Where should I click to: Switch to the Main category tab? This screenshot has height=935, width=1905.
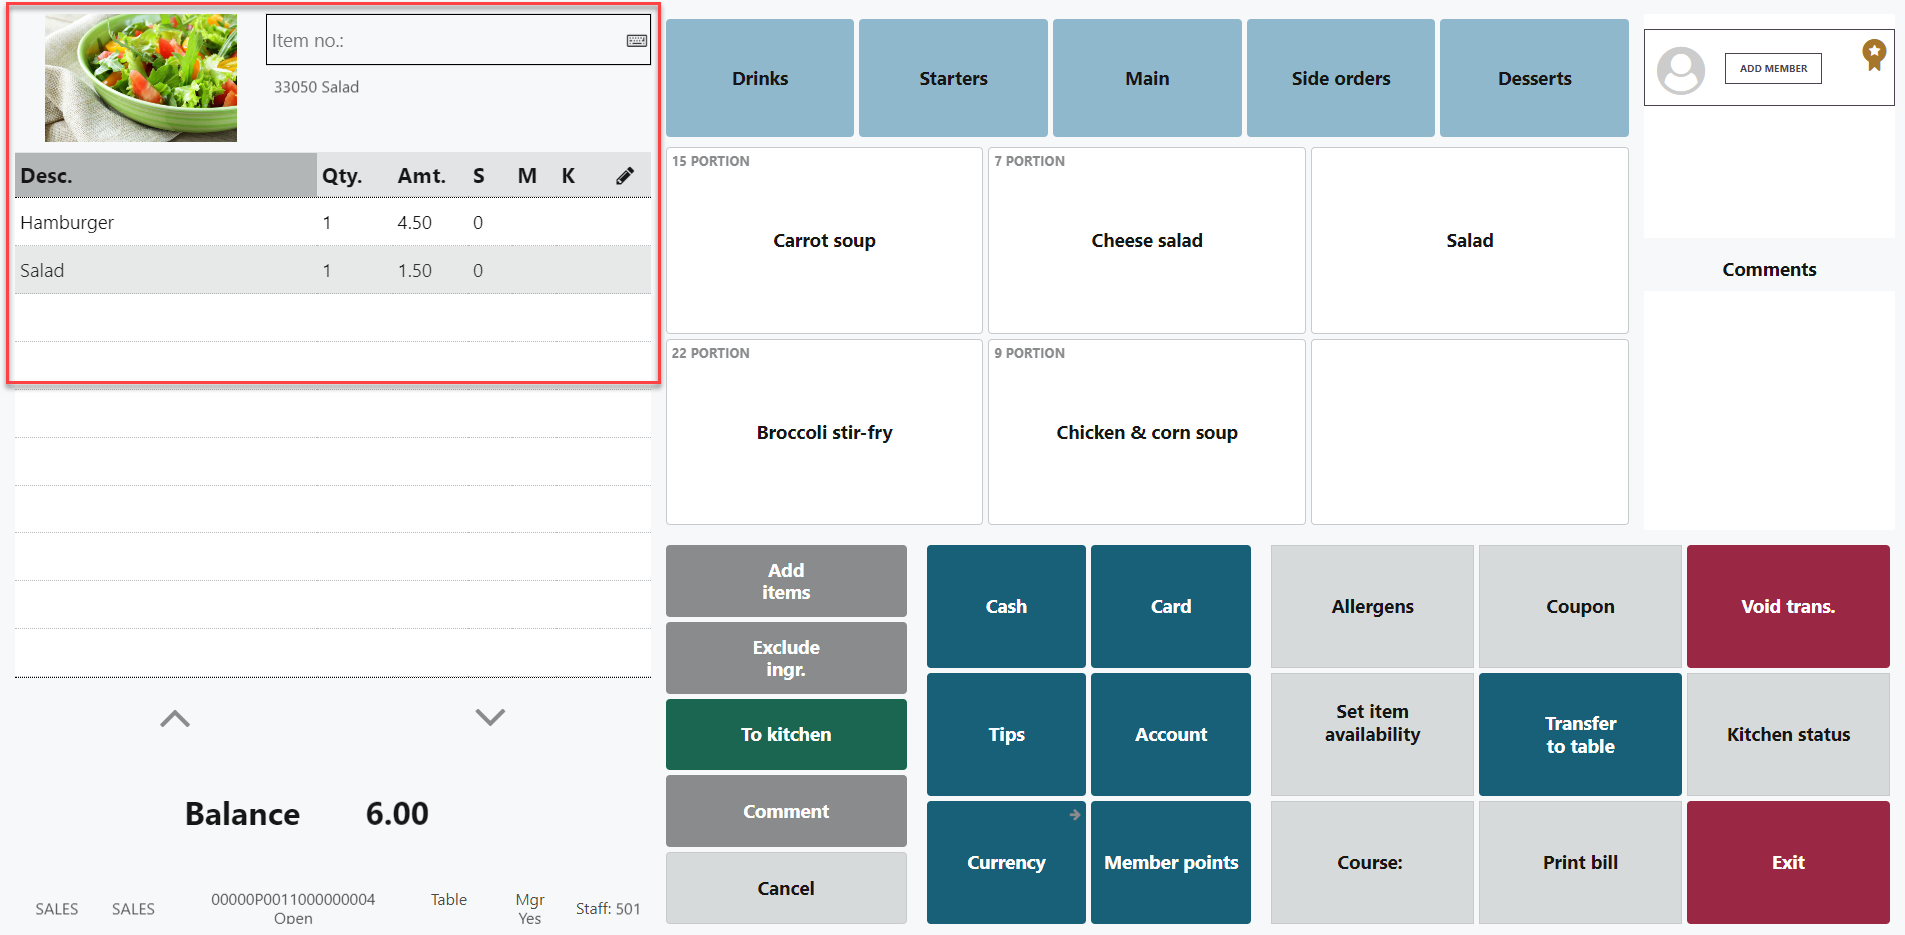[x=1147, y=78]
